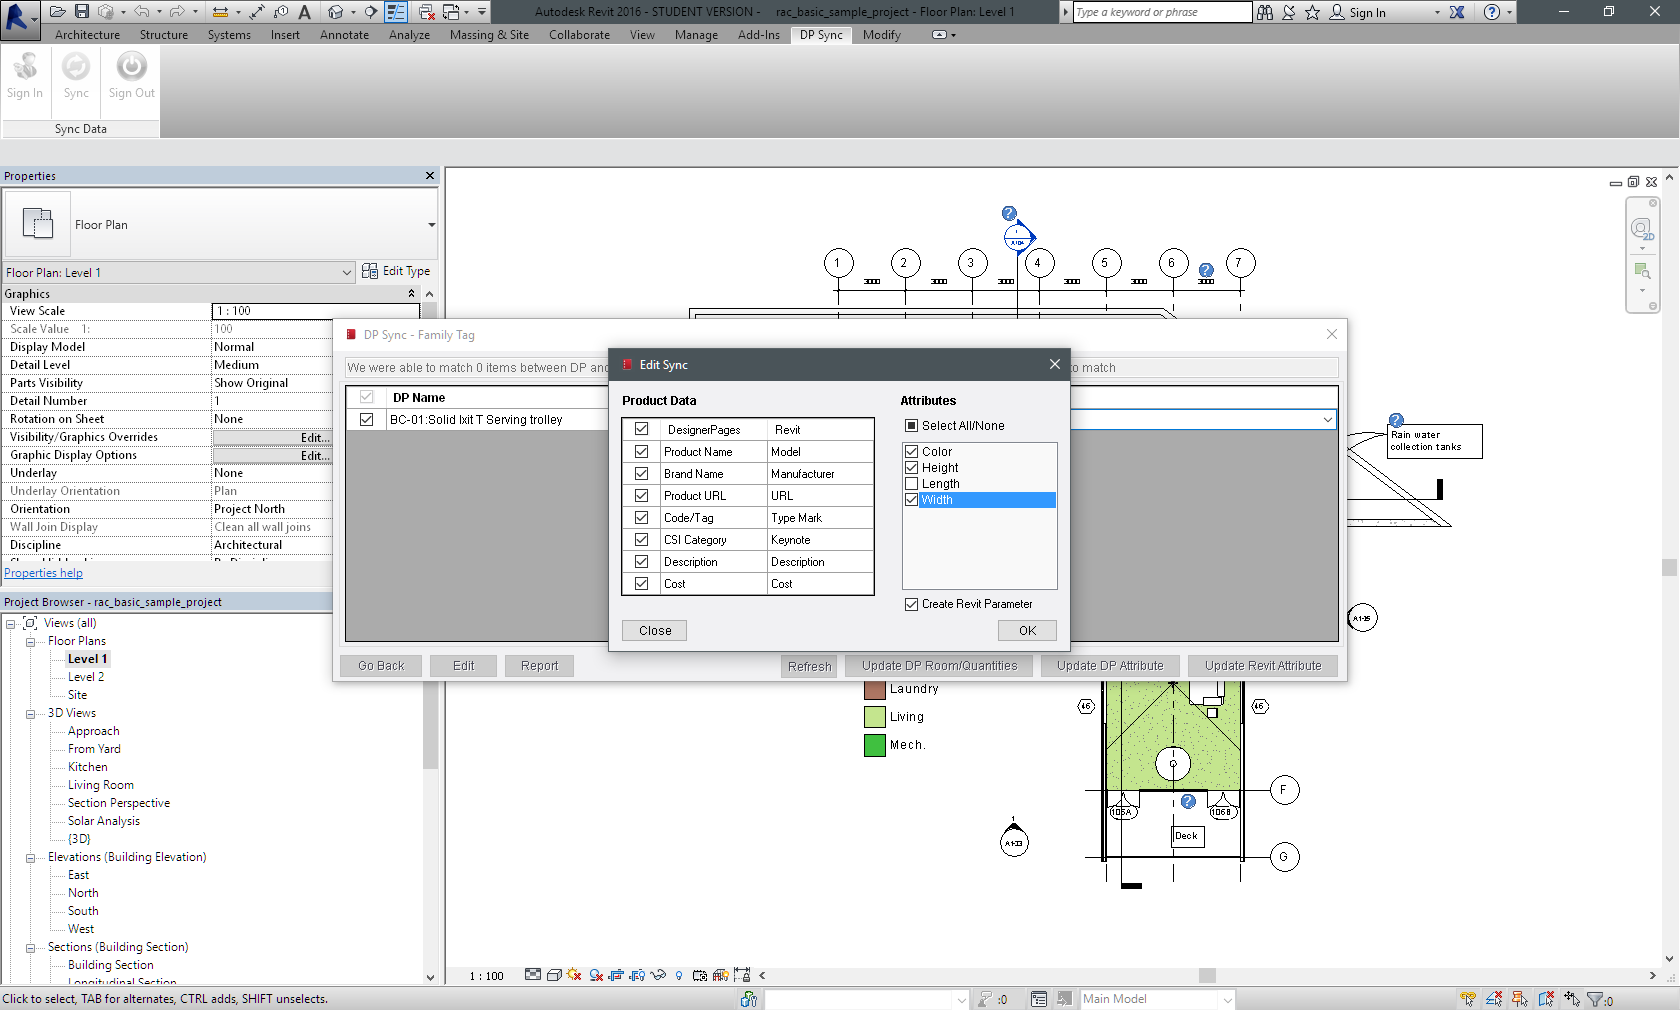Collapse the Views (all) tree node
This screenshot has width=1680, height=1010.
pos(11,623)
